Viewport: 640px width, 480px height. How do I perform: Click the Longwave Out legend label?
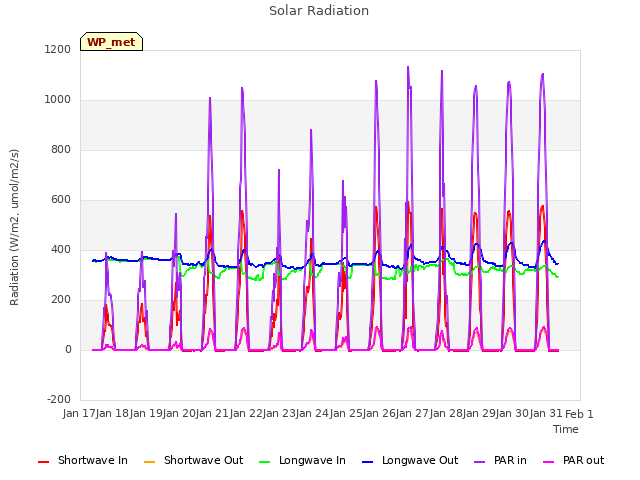click(420, 460)
